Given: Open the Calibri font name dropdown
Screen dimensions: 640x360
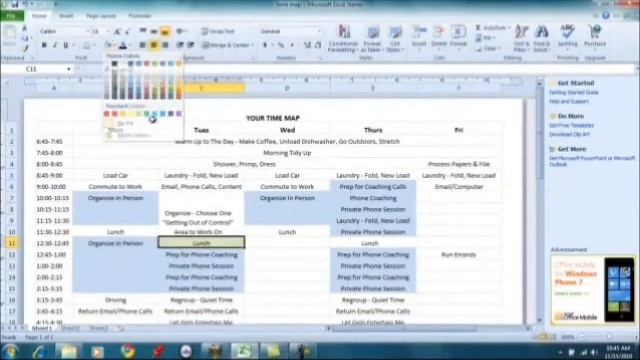Looking at the screenshot, I should [87, 31].
